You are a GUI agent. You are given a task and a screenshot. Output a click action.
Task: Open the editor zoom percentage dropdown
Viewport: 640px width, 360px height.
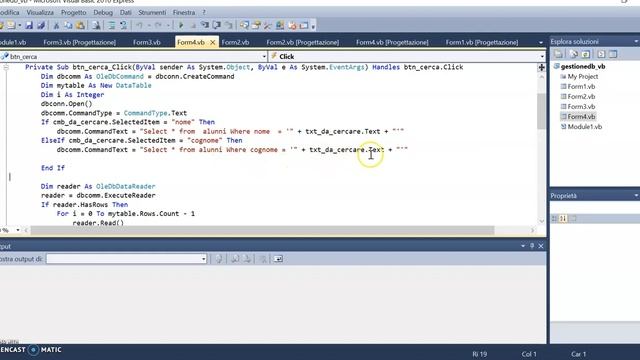click(18, 230)
